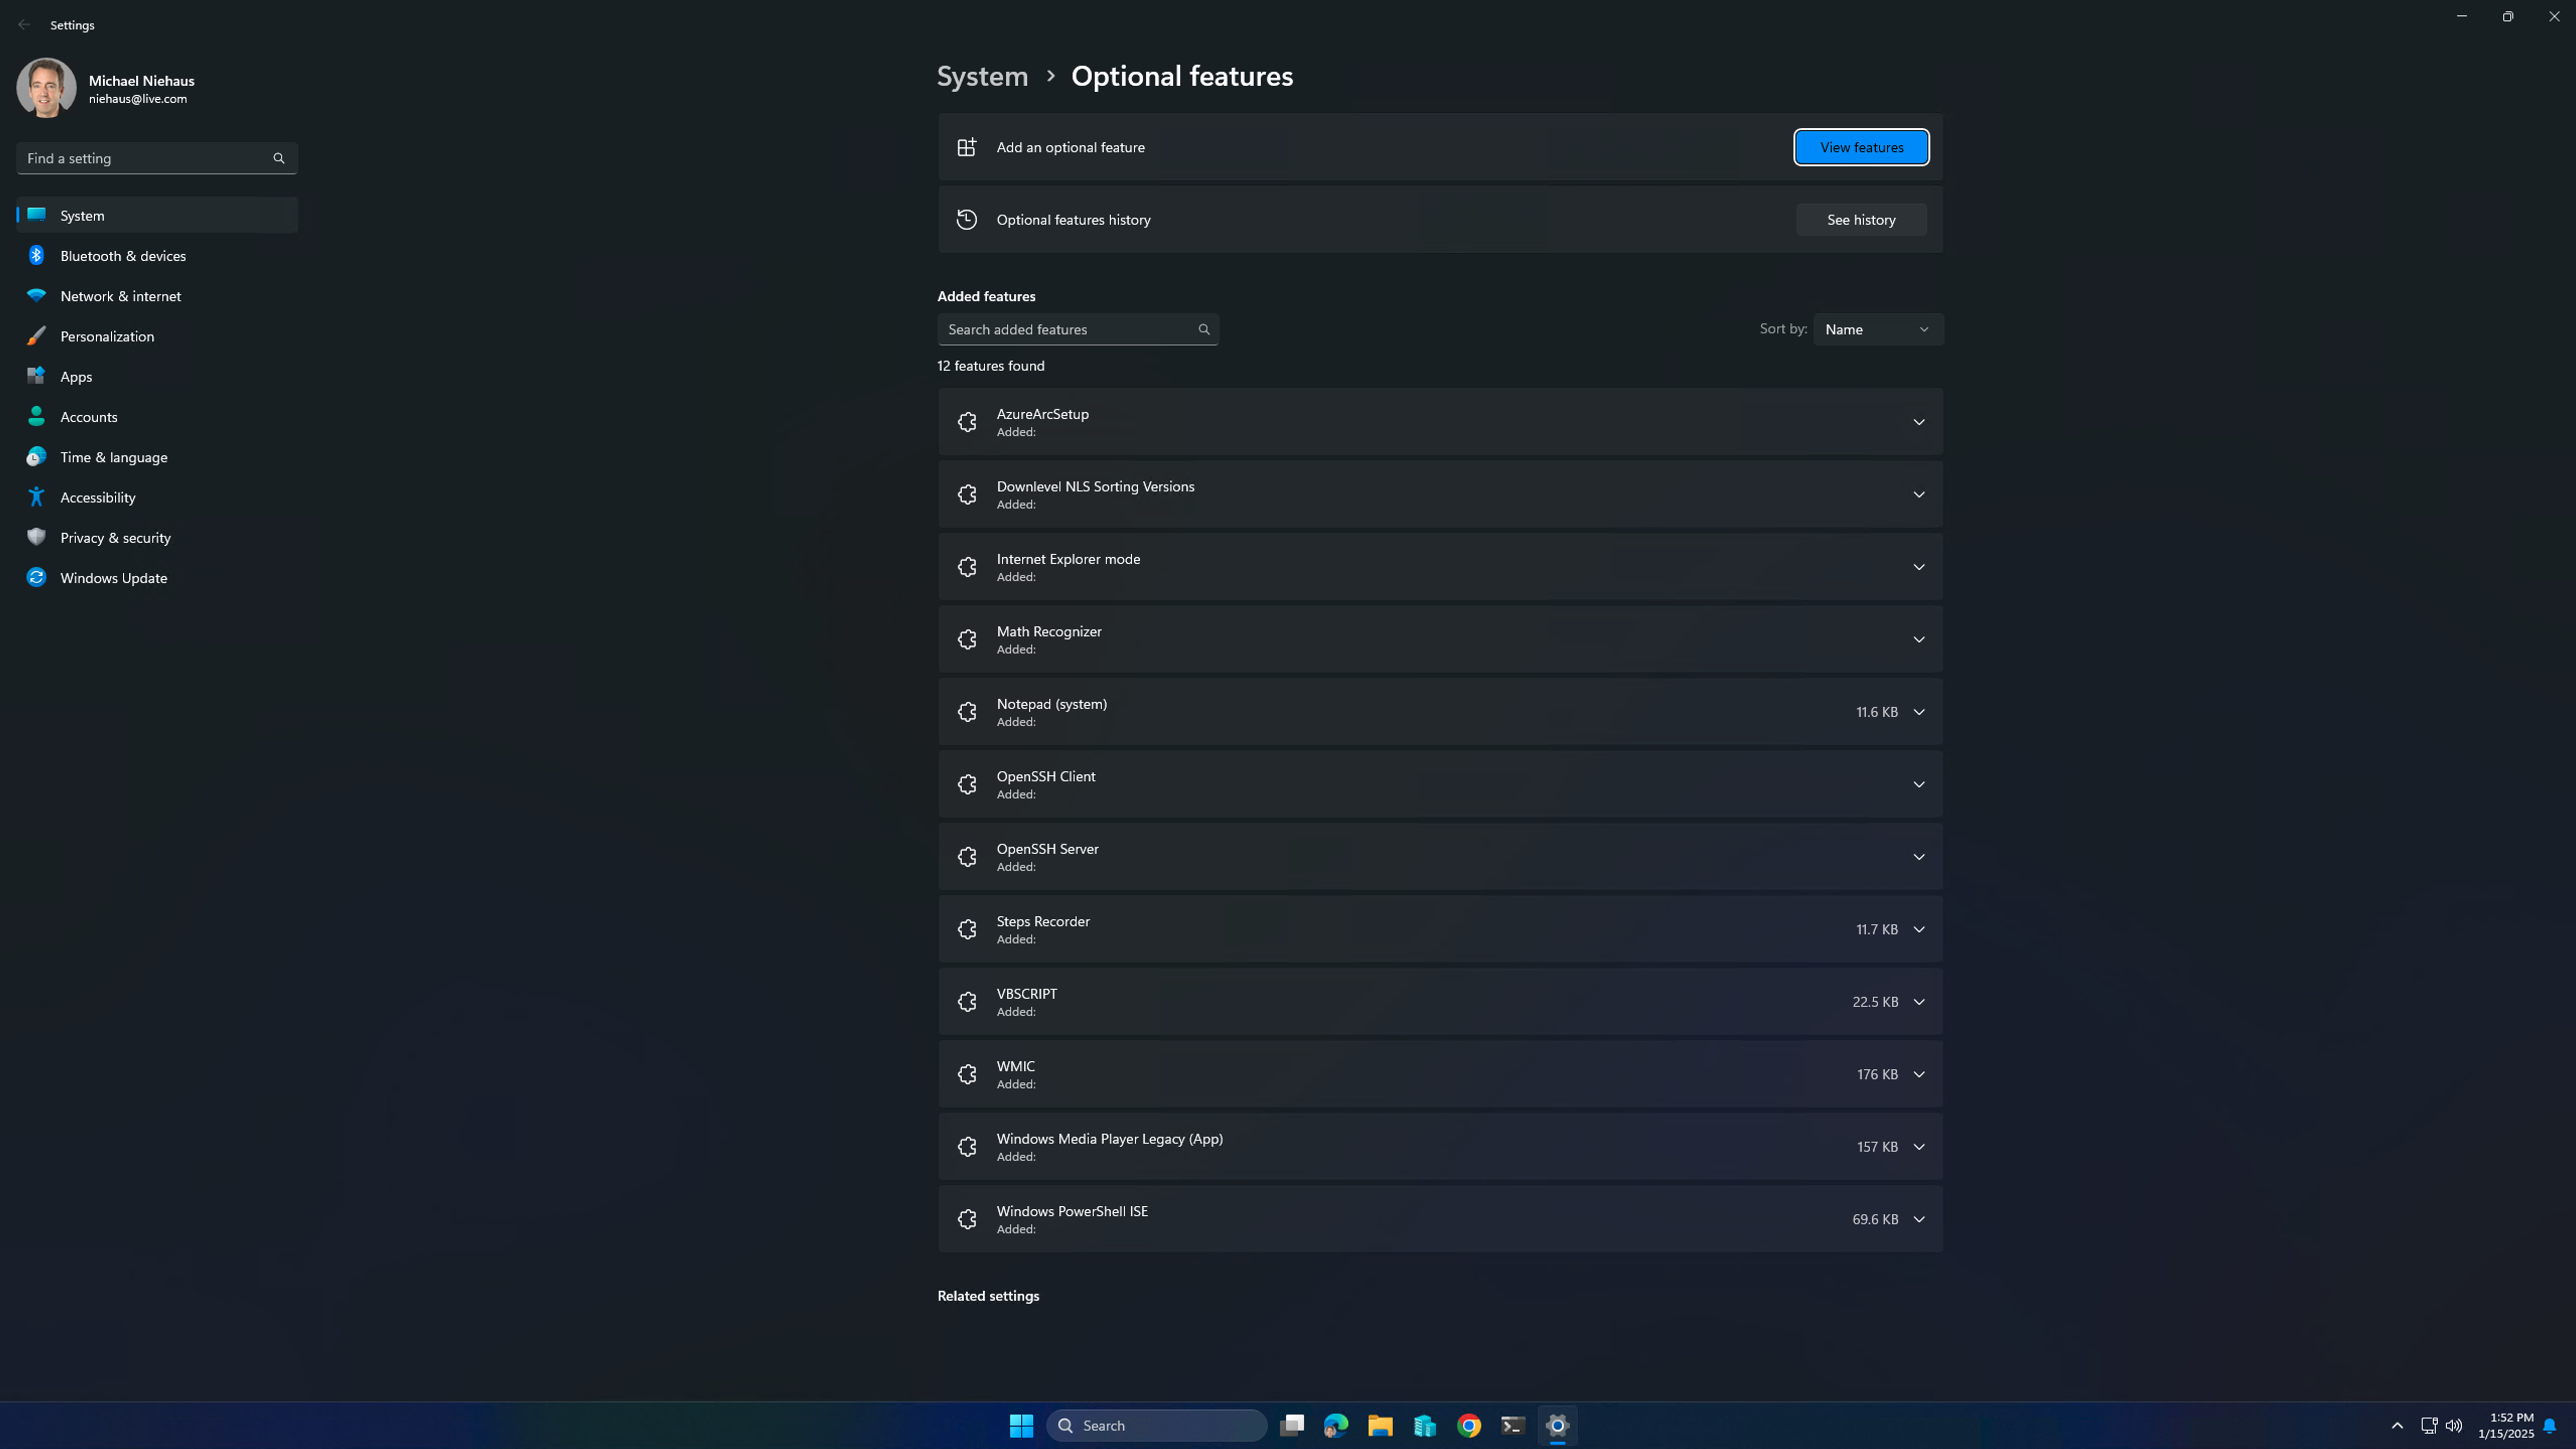The width and height of the screenshot is (2576, 1449).
Task: Select Apps in sidebar
Action: click(76, 377)
